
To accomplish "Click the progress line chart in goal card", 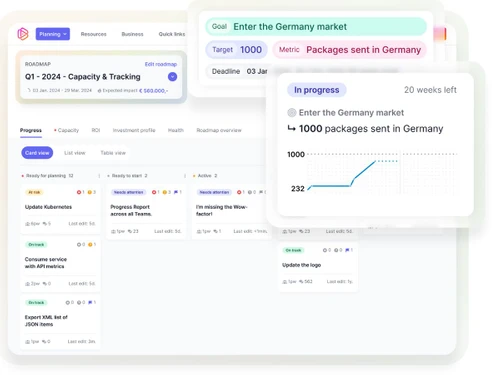I will [x=372, y=172].
